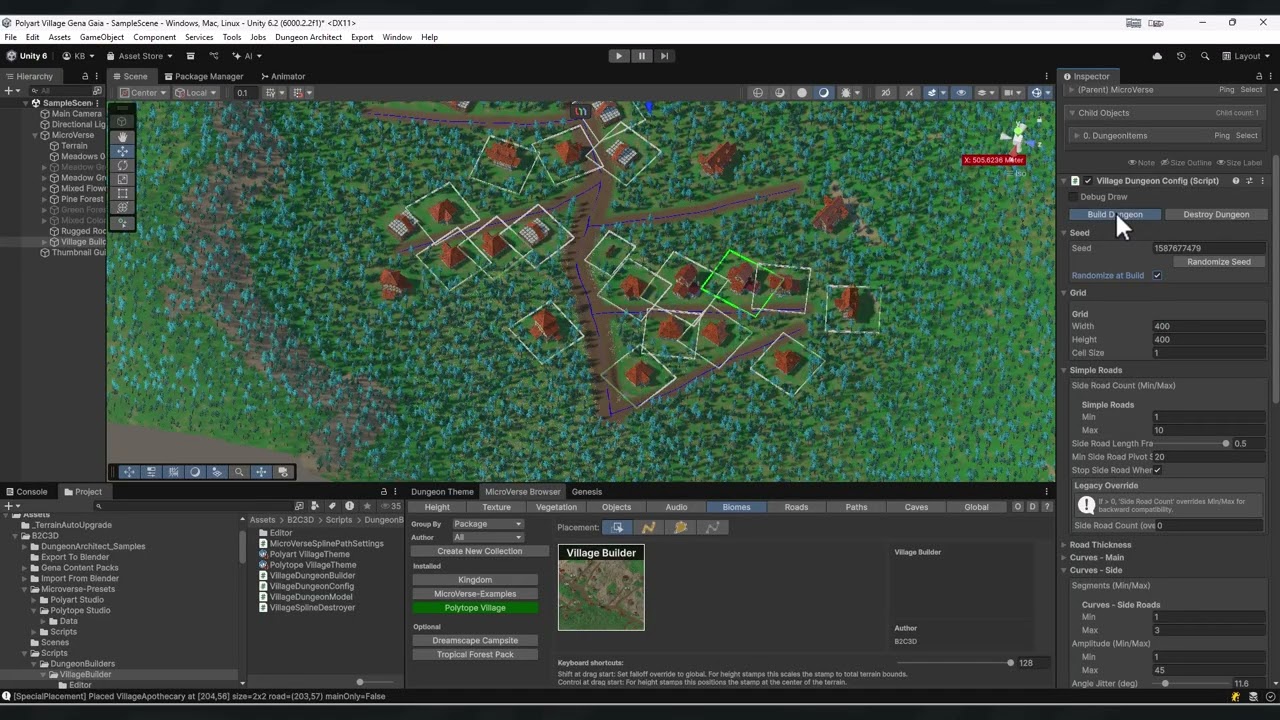This screenshot has height=720, width=1280.
Task: Click the Build Dungeon button
Action: point(1114,214)
